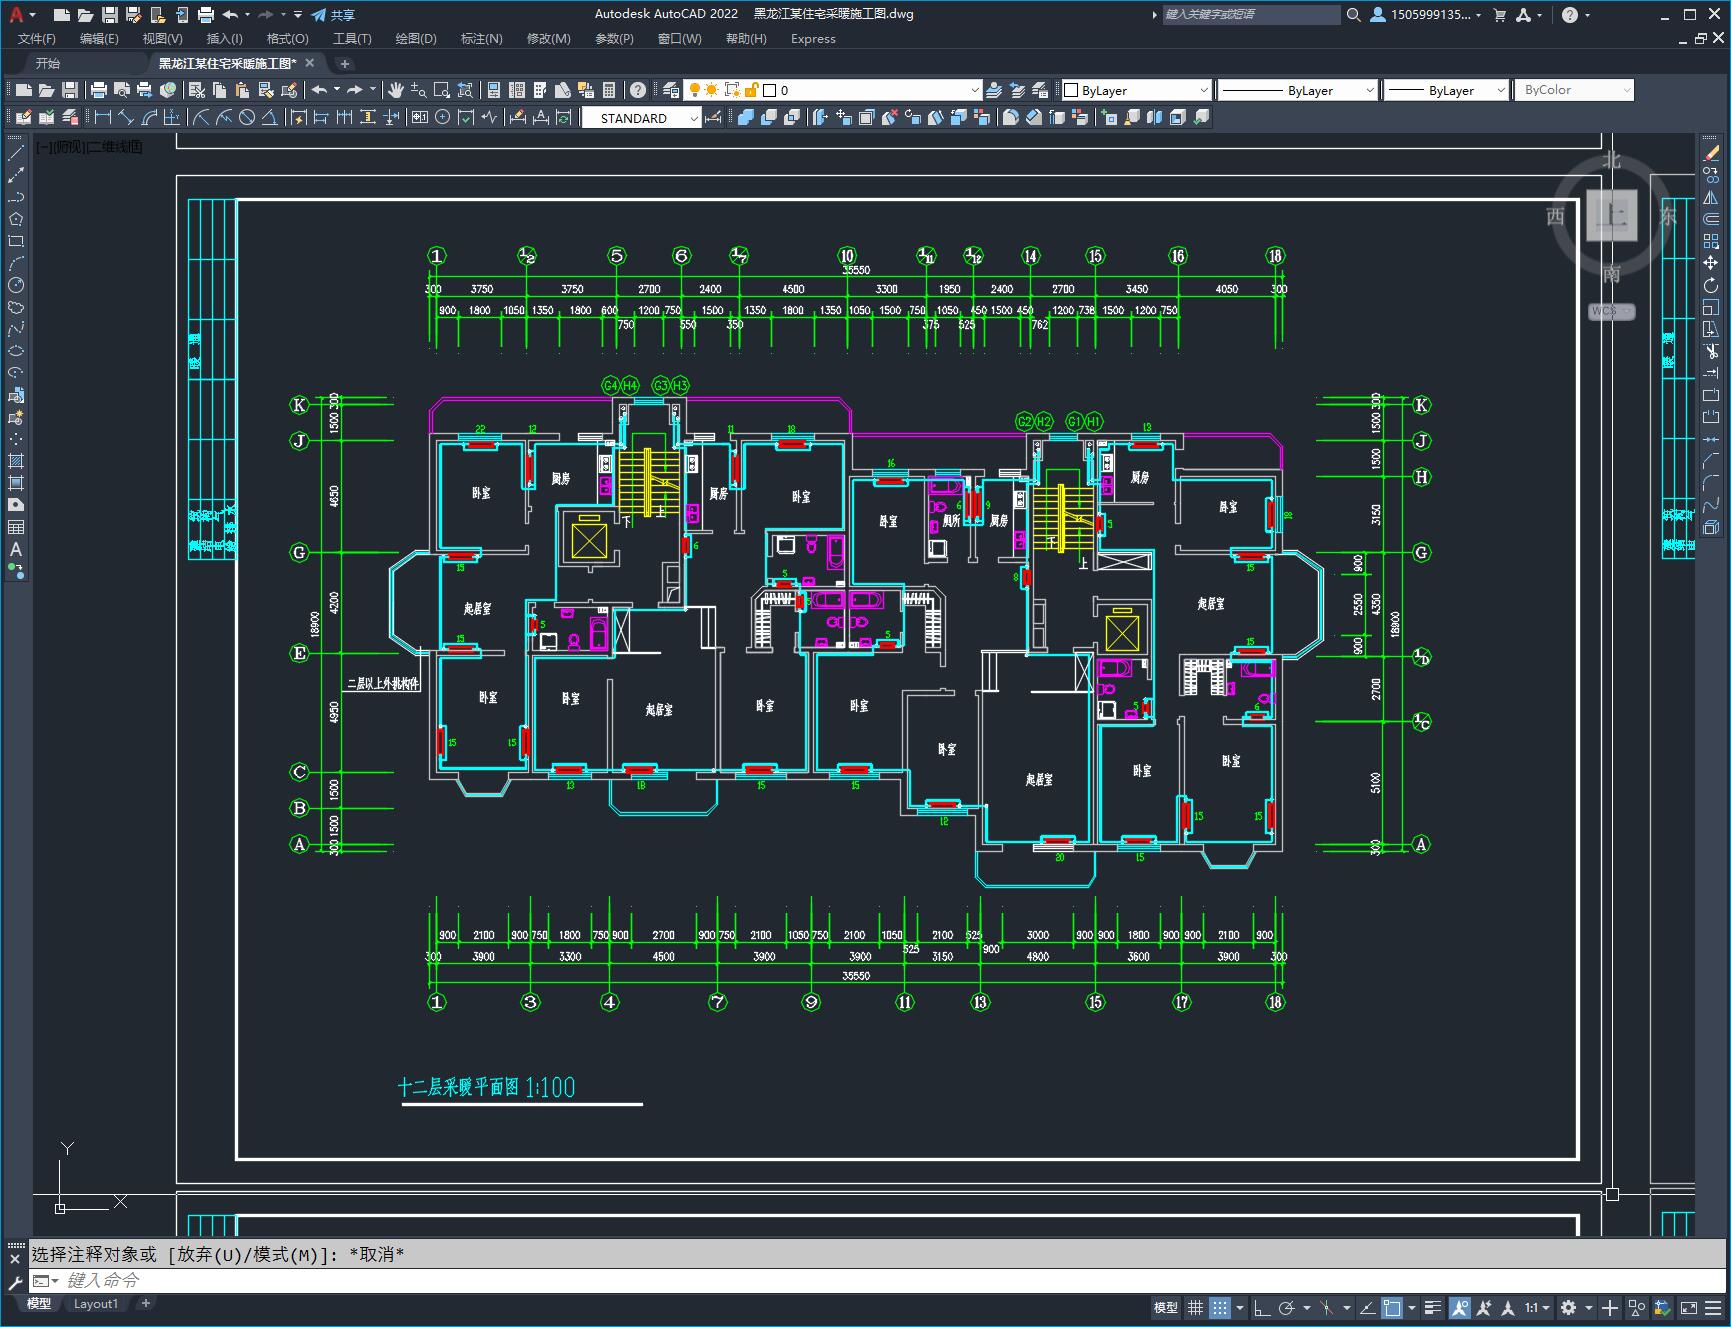The width and height of the screenshot is (1731, 1327).
Task: Add a new drawing tab with plus button
Action: (x=345, y=63)
